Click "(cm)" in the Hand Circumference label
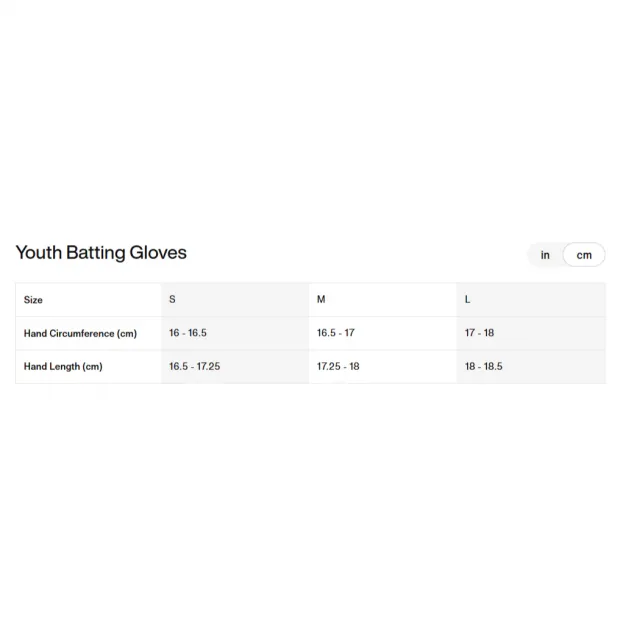The width and height of the screenshot is (620, 620). pos(127,333)
